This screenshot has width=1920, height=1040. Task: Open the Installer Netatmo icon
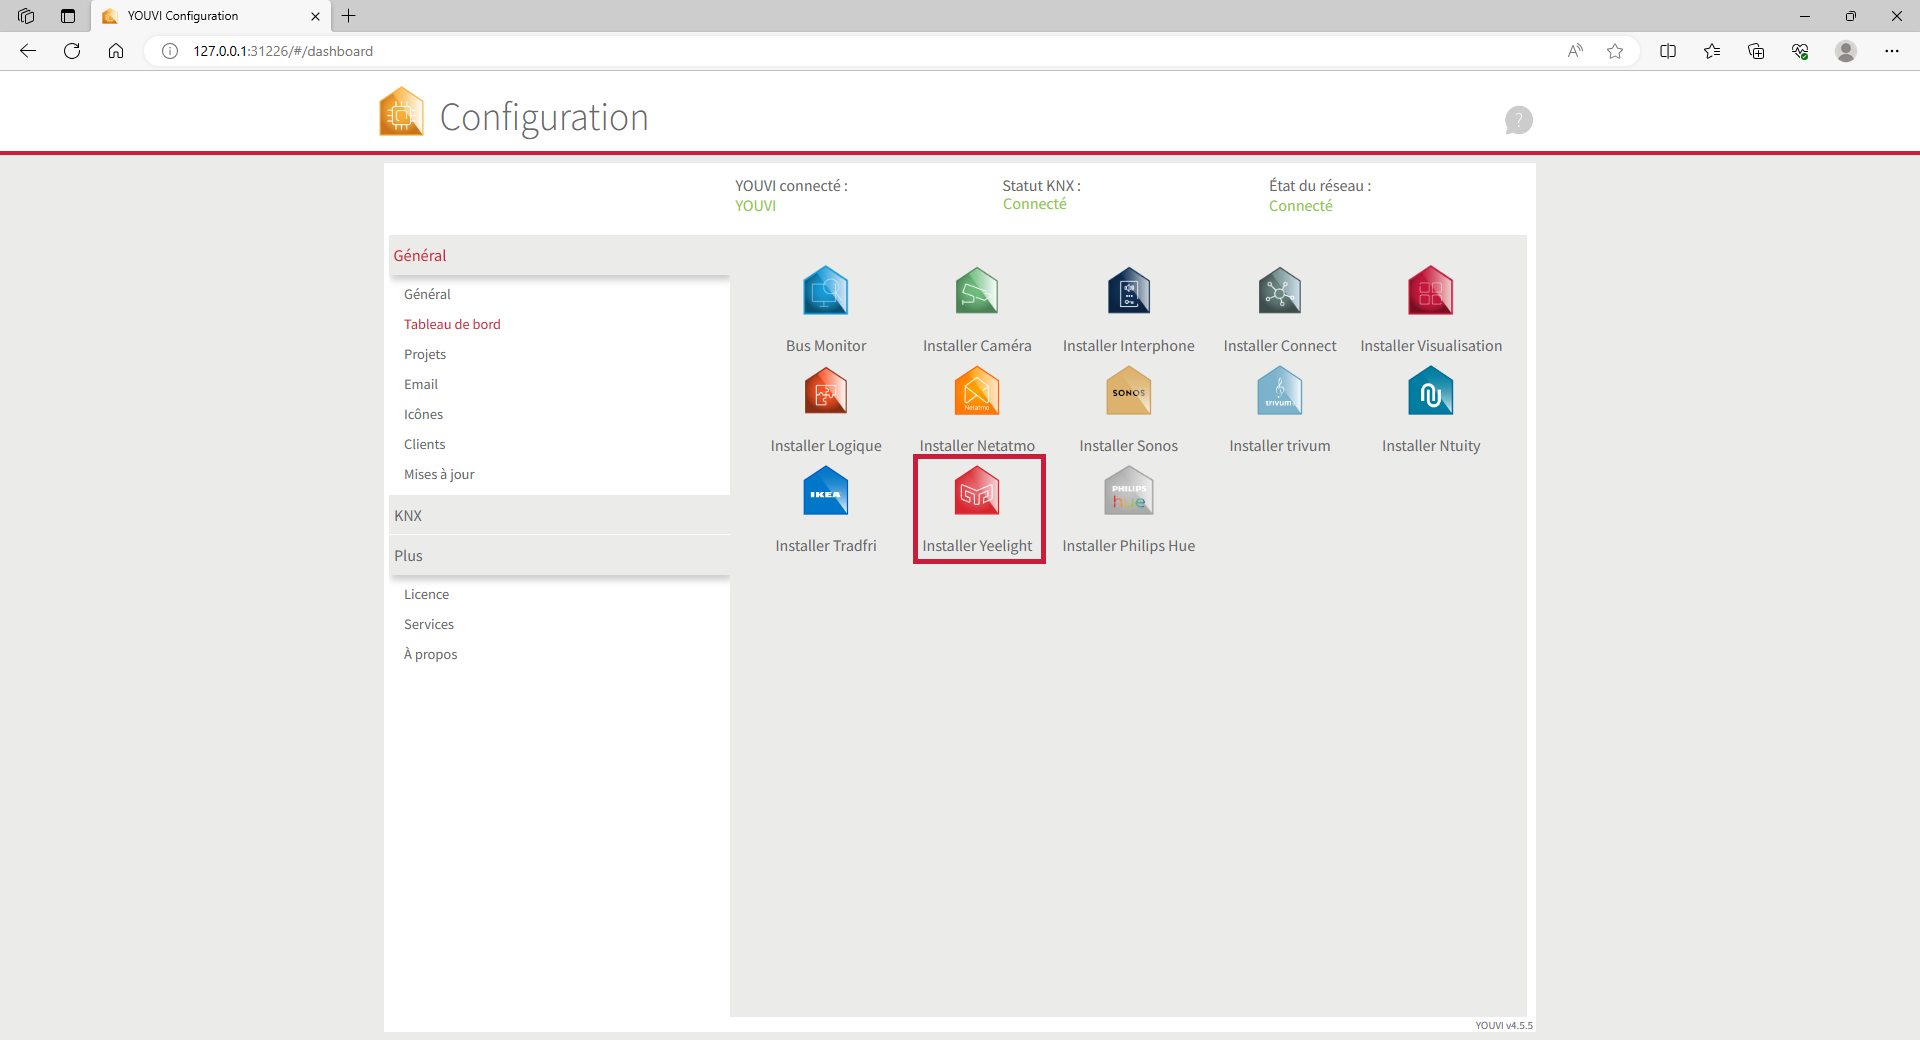pos(977,391)
